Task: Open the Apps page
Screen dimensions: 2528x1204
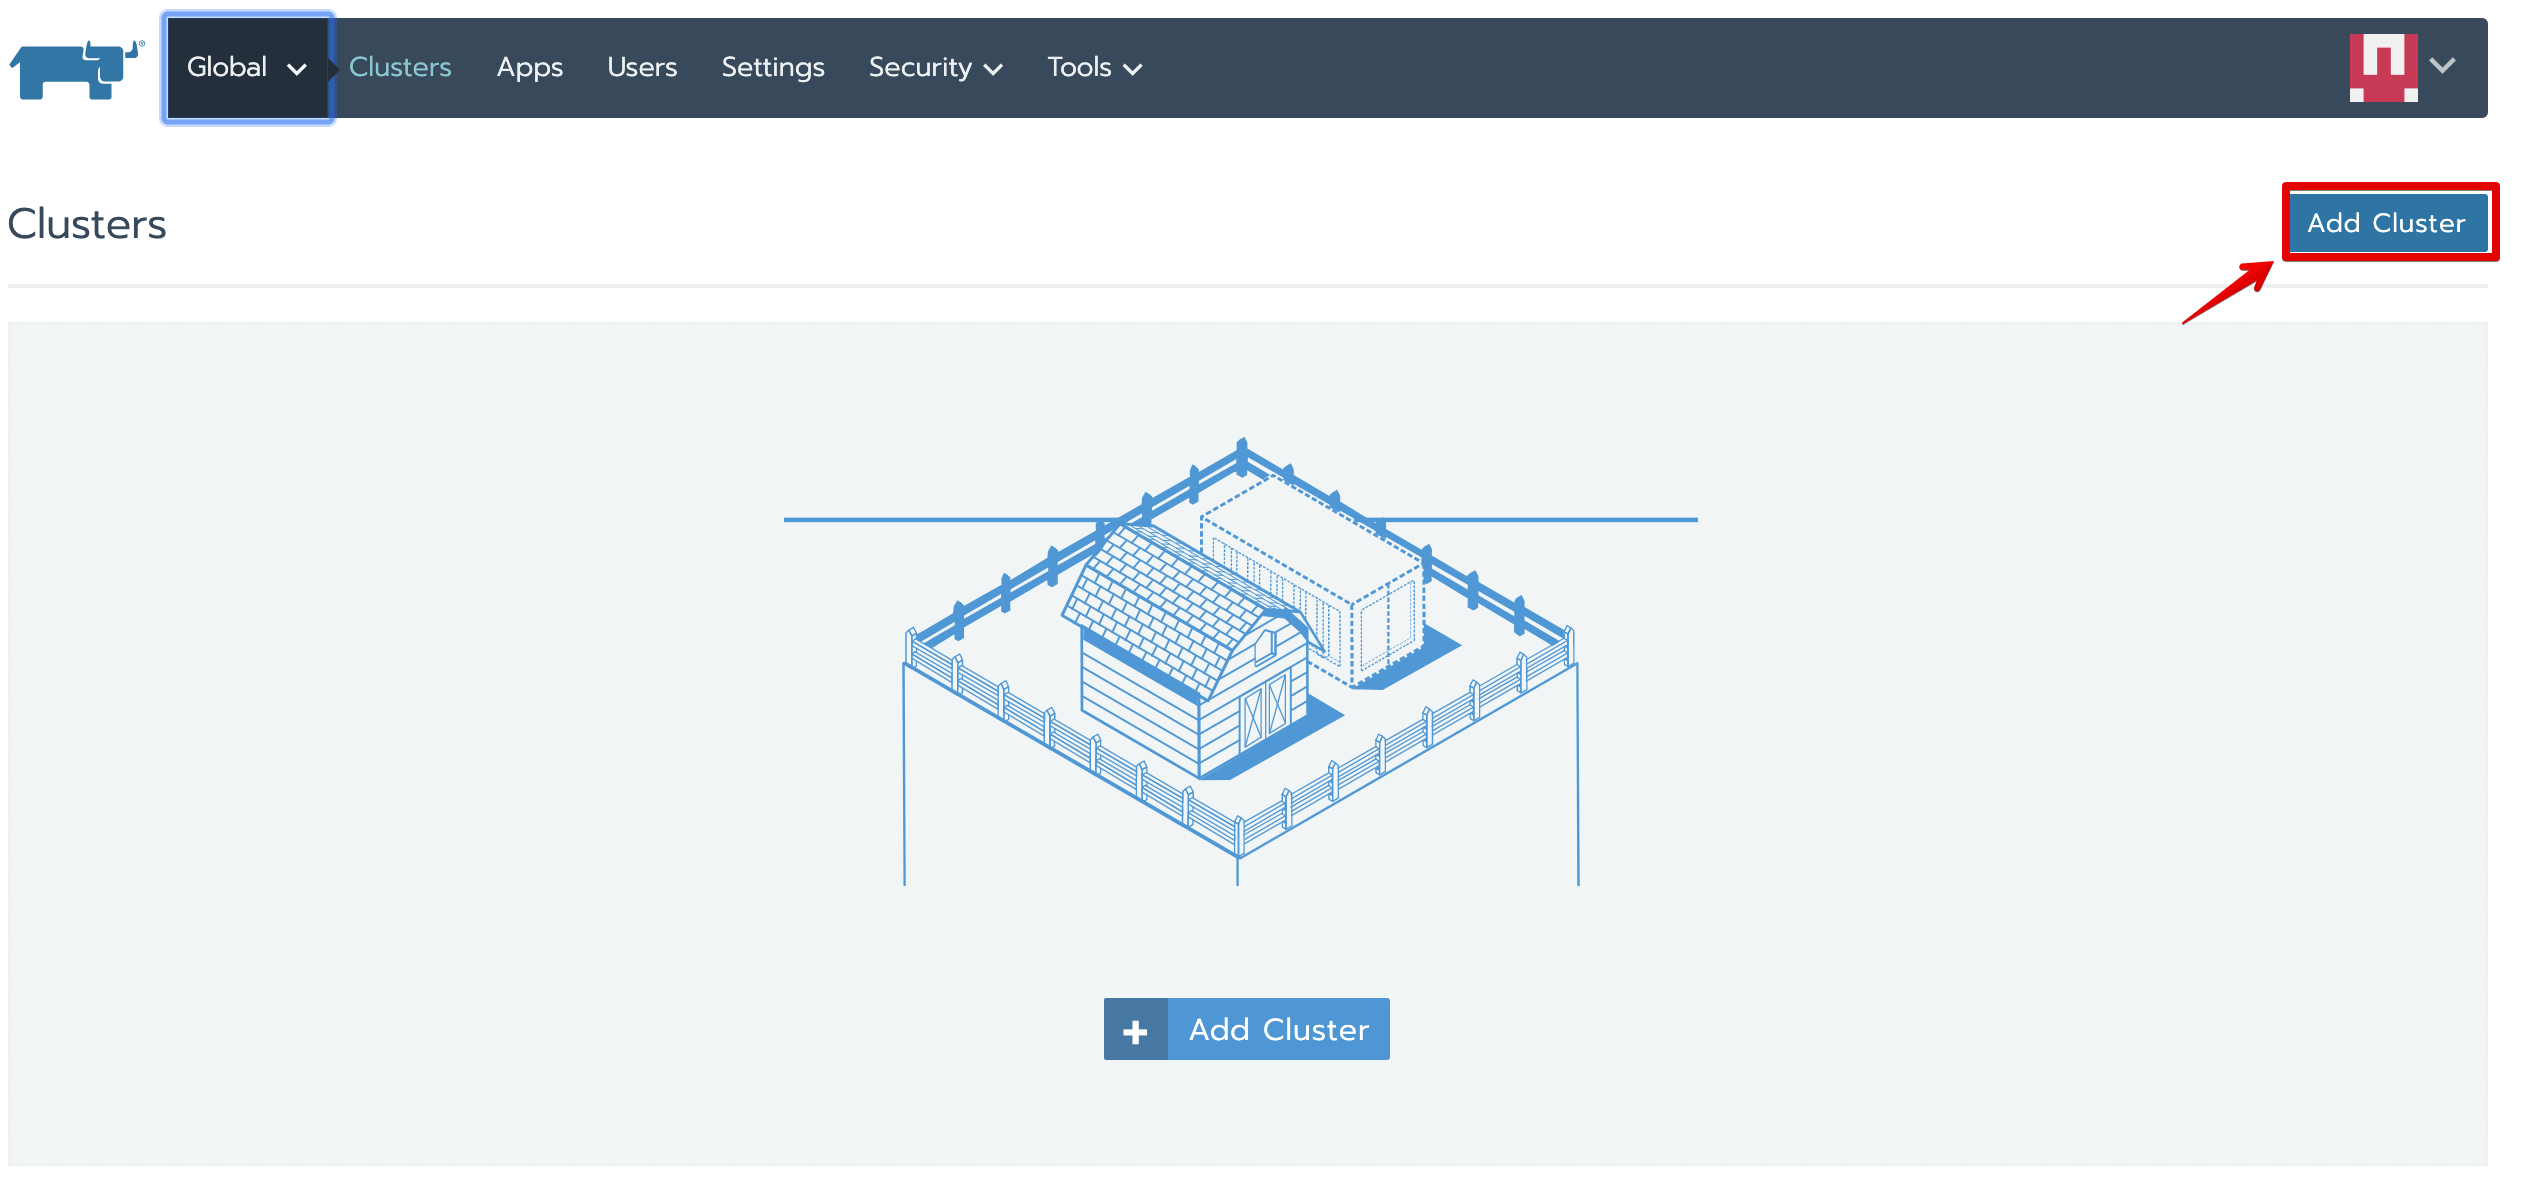Action: pyautogui.click(x=529, y=68)
